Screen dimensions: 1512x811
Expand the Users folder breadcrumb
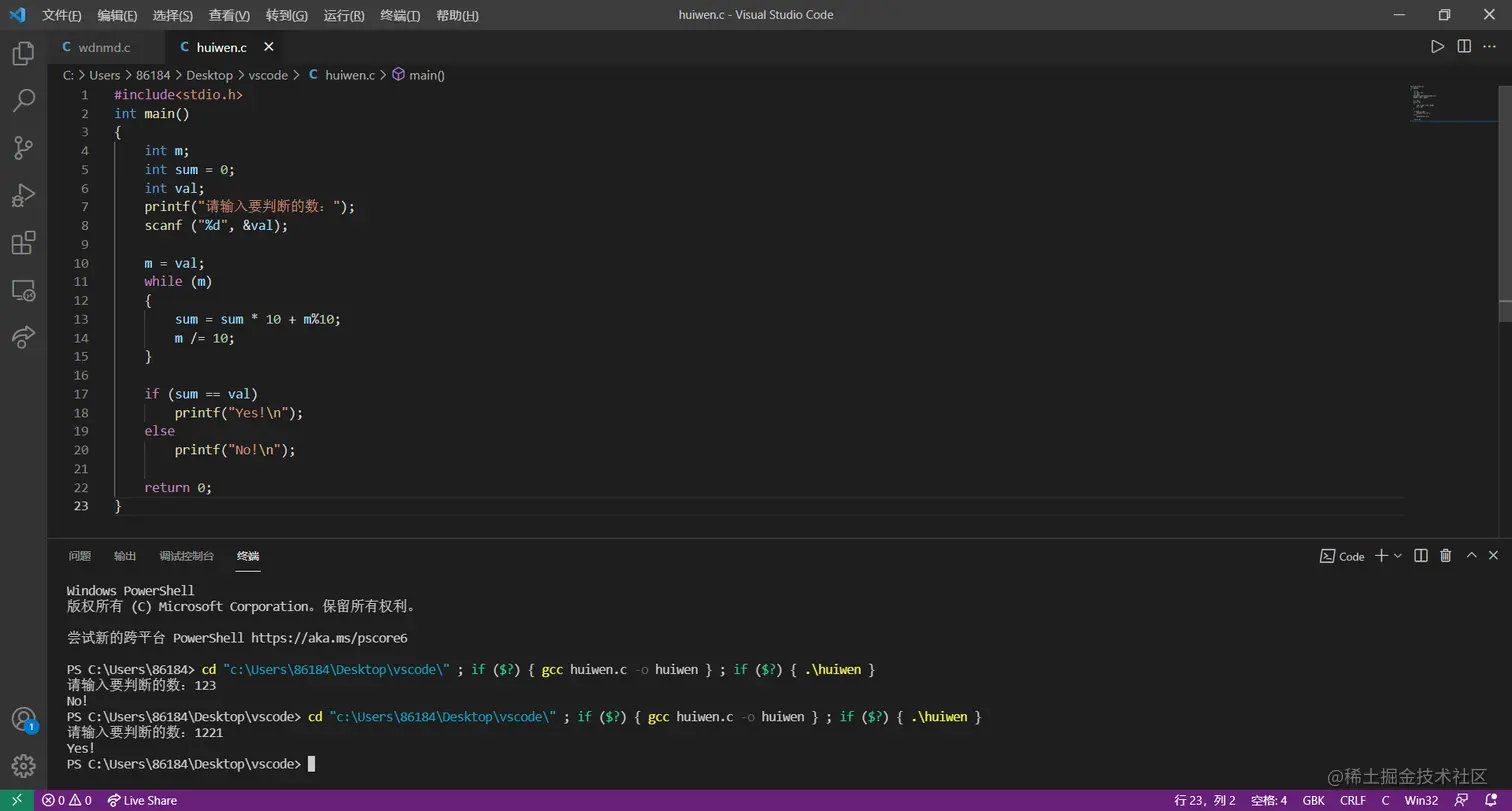pos(105,75)
